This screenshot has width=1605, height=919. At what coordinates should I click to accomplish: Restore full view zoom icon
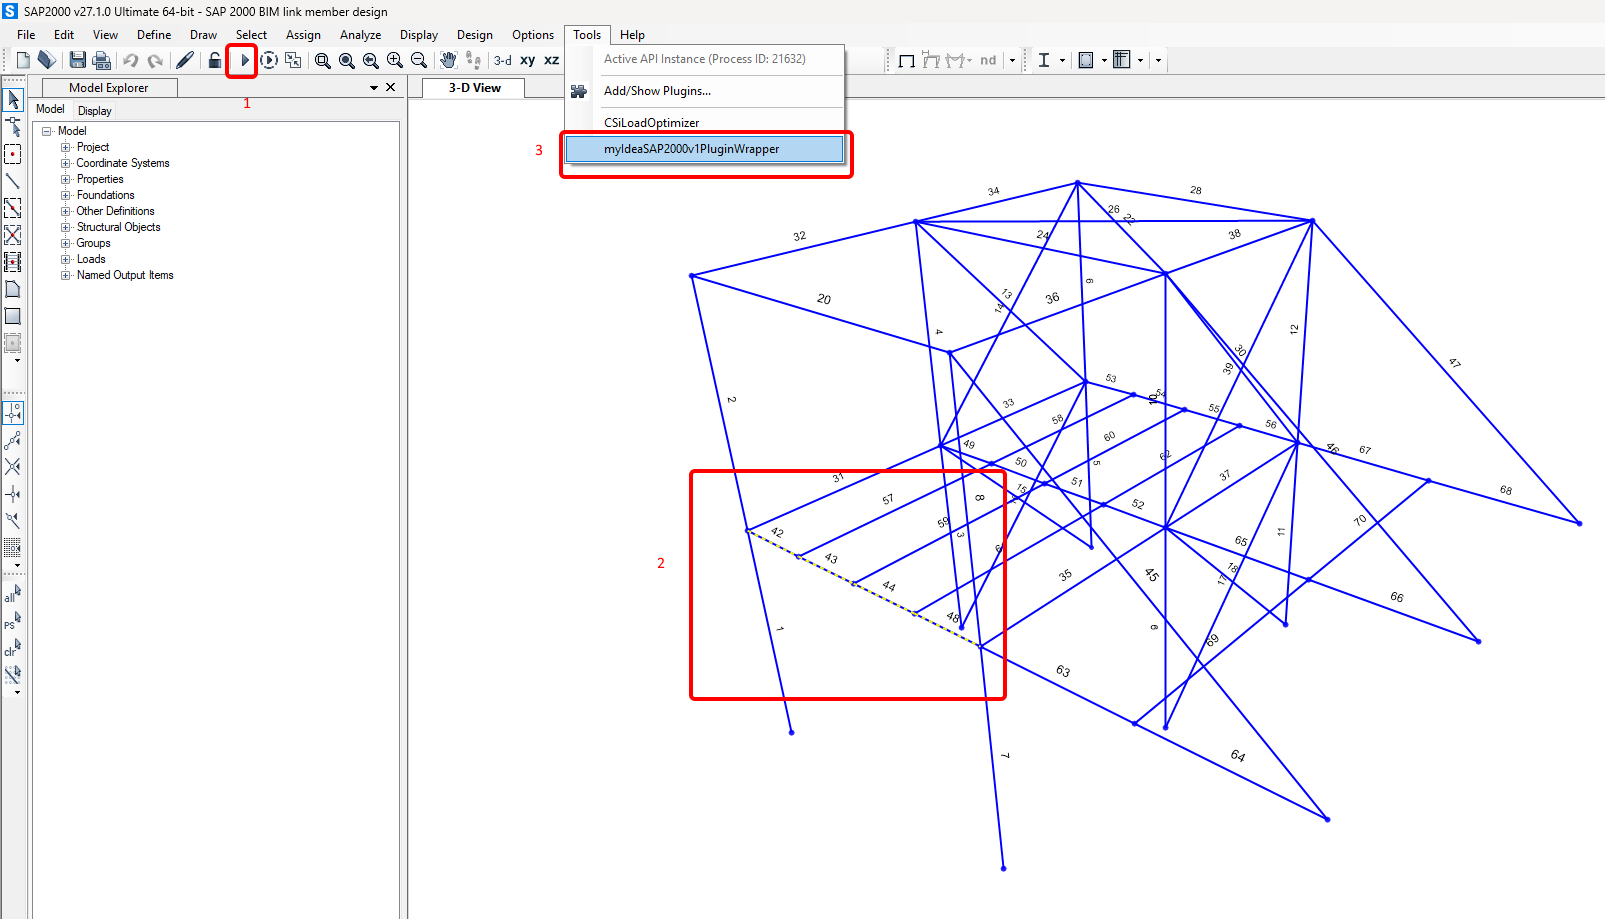(x=347, y=60)
